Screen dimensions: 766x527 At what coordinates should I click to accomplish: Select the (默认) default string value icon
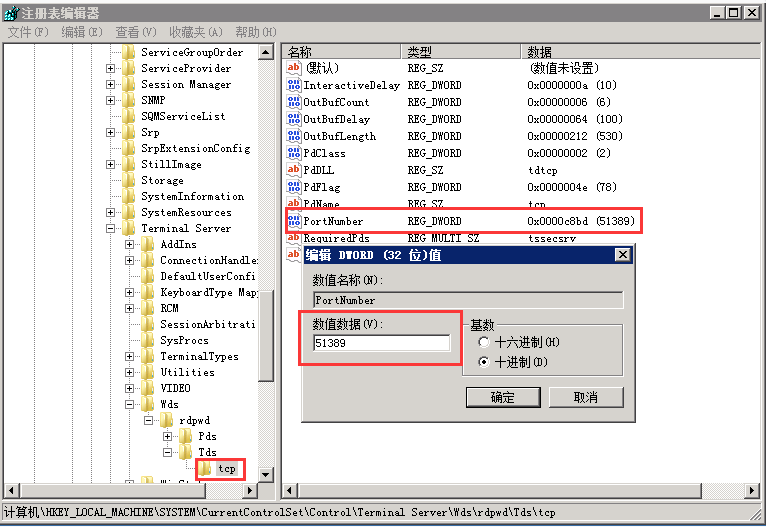[294, 68]
